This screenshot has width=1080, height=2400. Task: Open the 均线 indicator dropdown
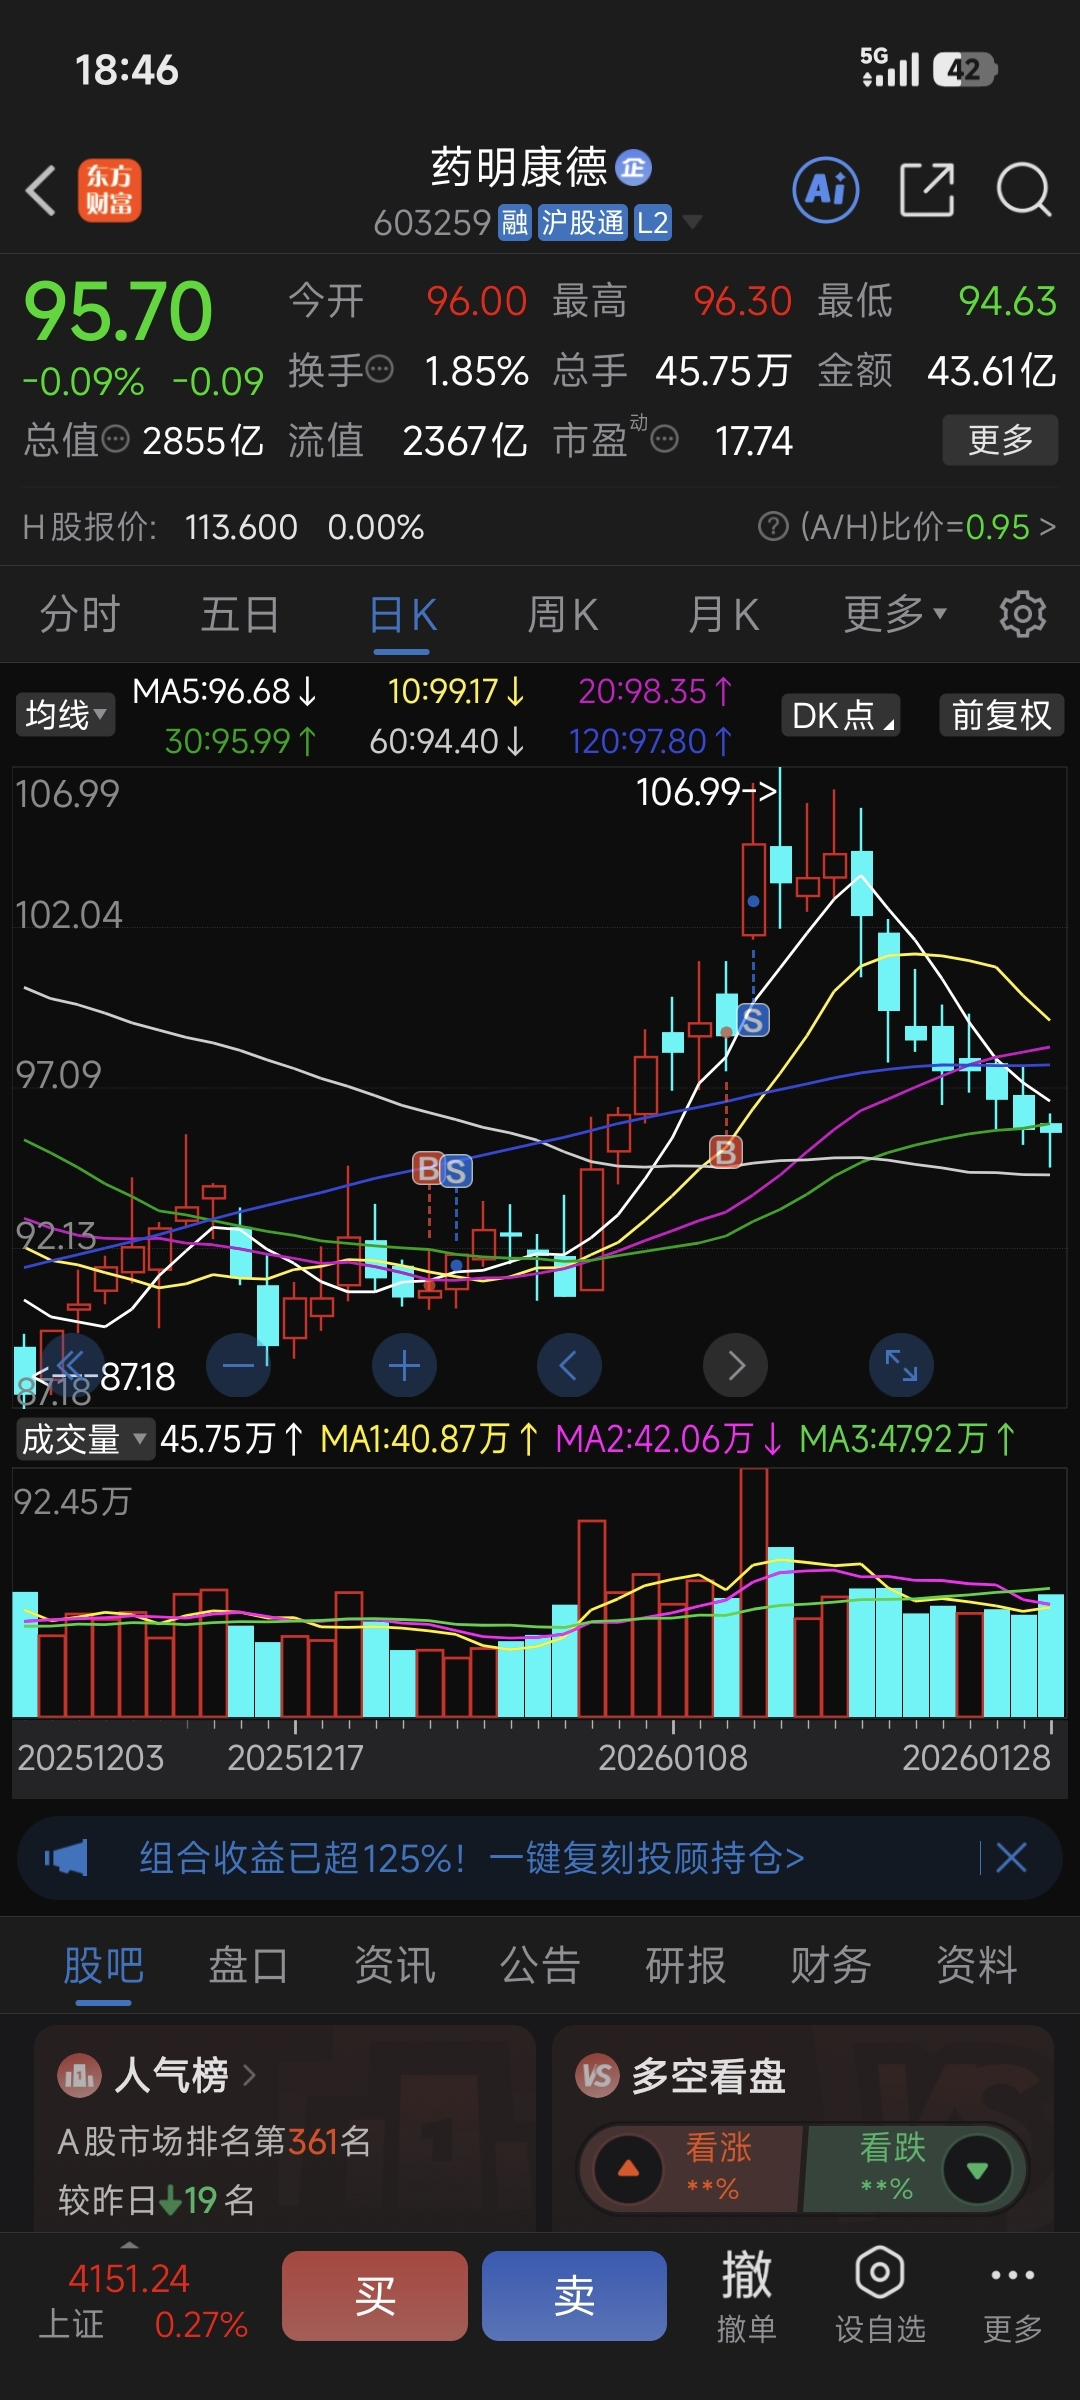(65, 715)
